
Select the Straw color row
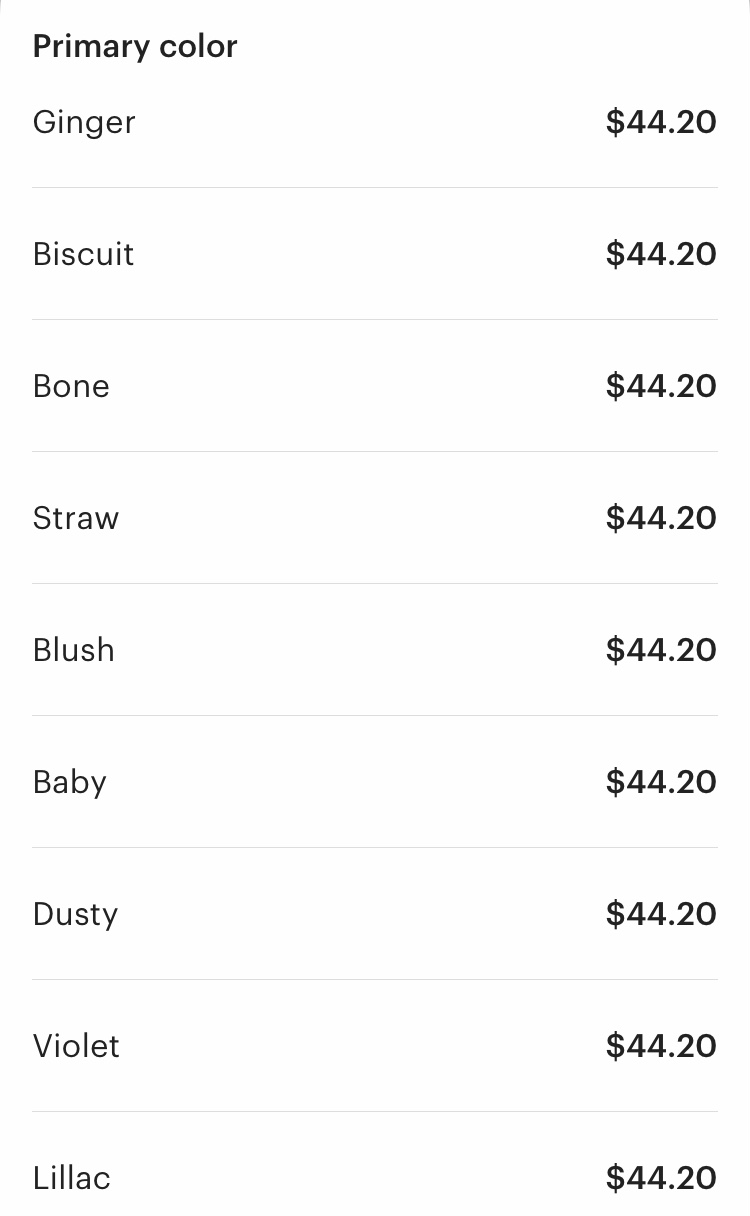coord(375,518)
